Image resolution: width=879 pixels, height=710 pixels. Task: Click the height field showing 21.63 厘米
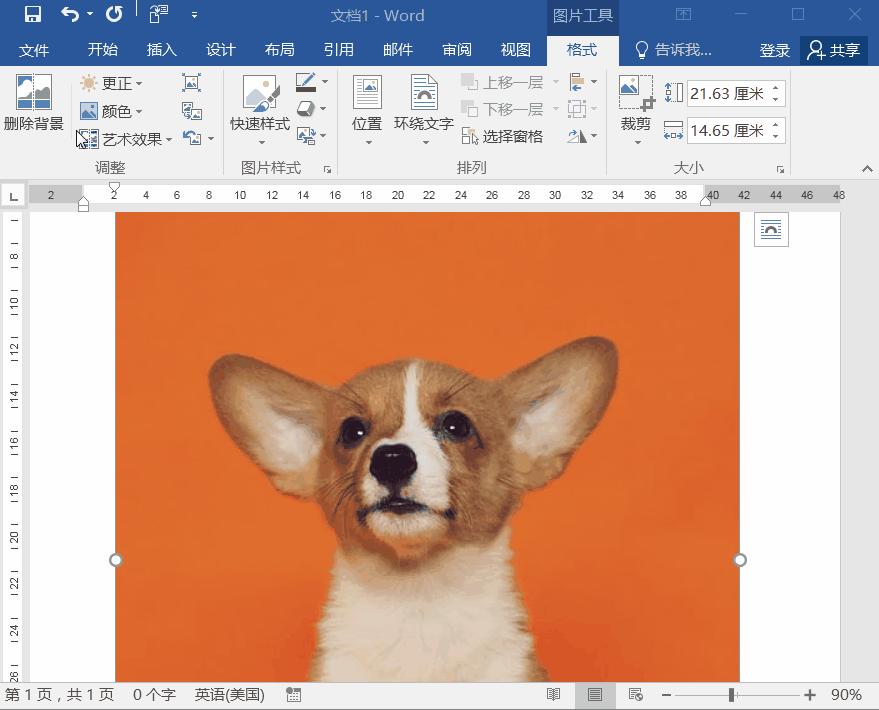(727, 94)
